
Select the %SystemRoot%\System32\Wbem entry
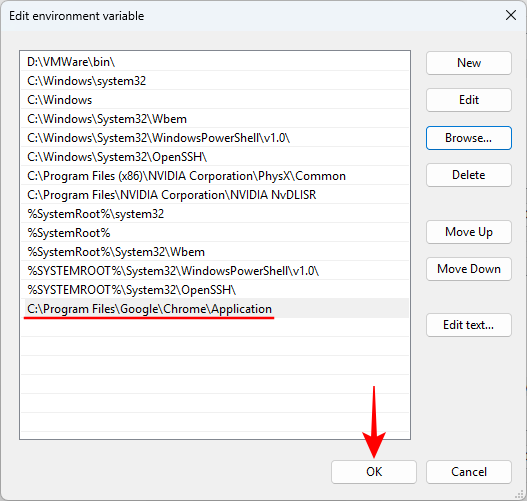click(215, 252)
